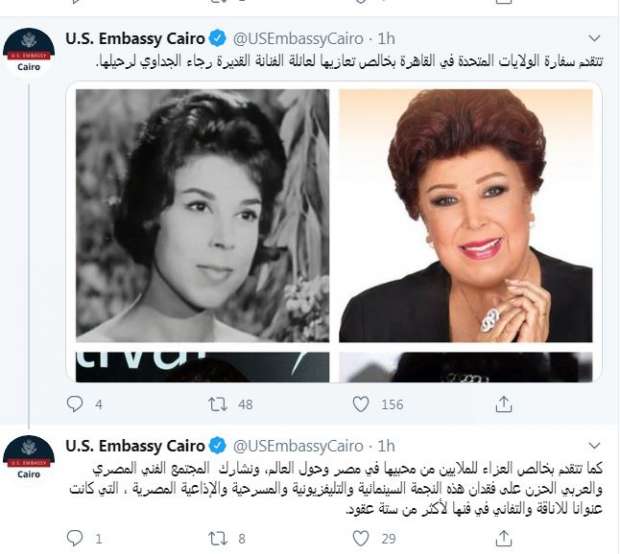Open U.S. Embassy Cairo avatar on second tweet

tap(28, 460)
